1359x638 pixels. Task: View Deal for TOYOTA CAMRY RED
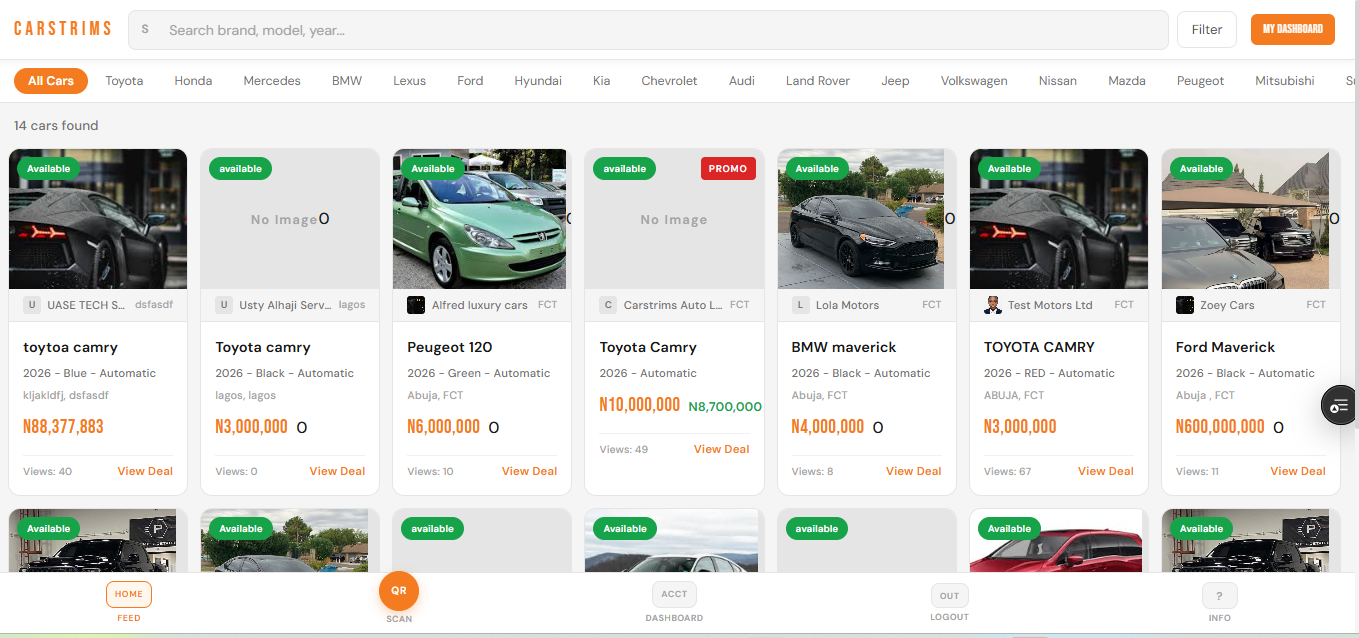coord(1105,471)
